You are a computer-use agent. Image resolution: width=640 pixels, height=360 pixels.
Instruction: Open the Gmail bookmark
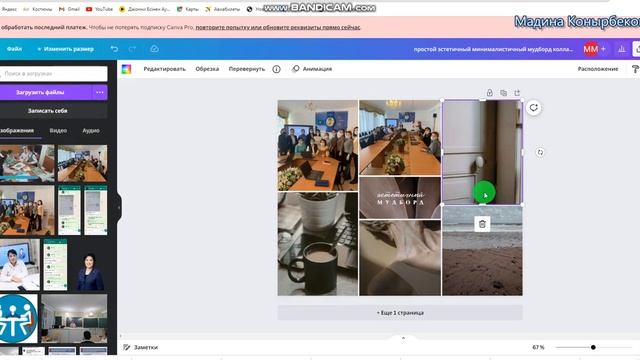click(69, 9)
